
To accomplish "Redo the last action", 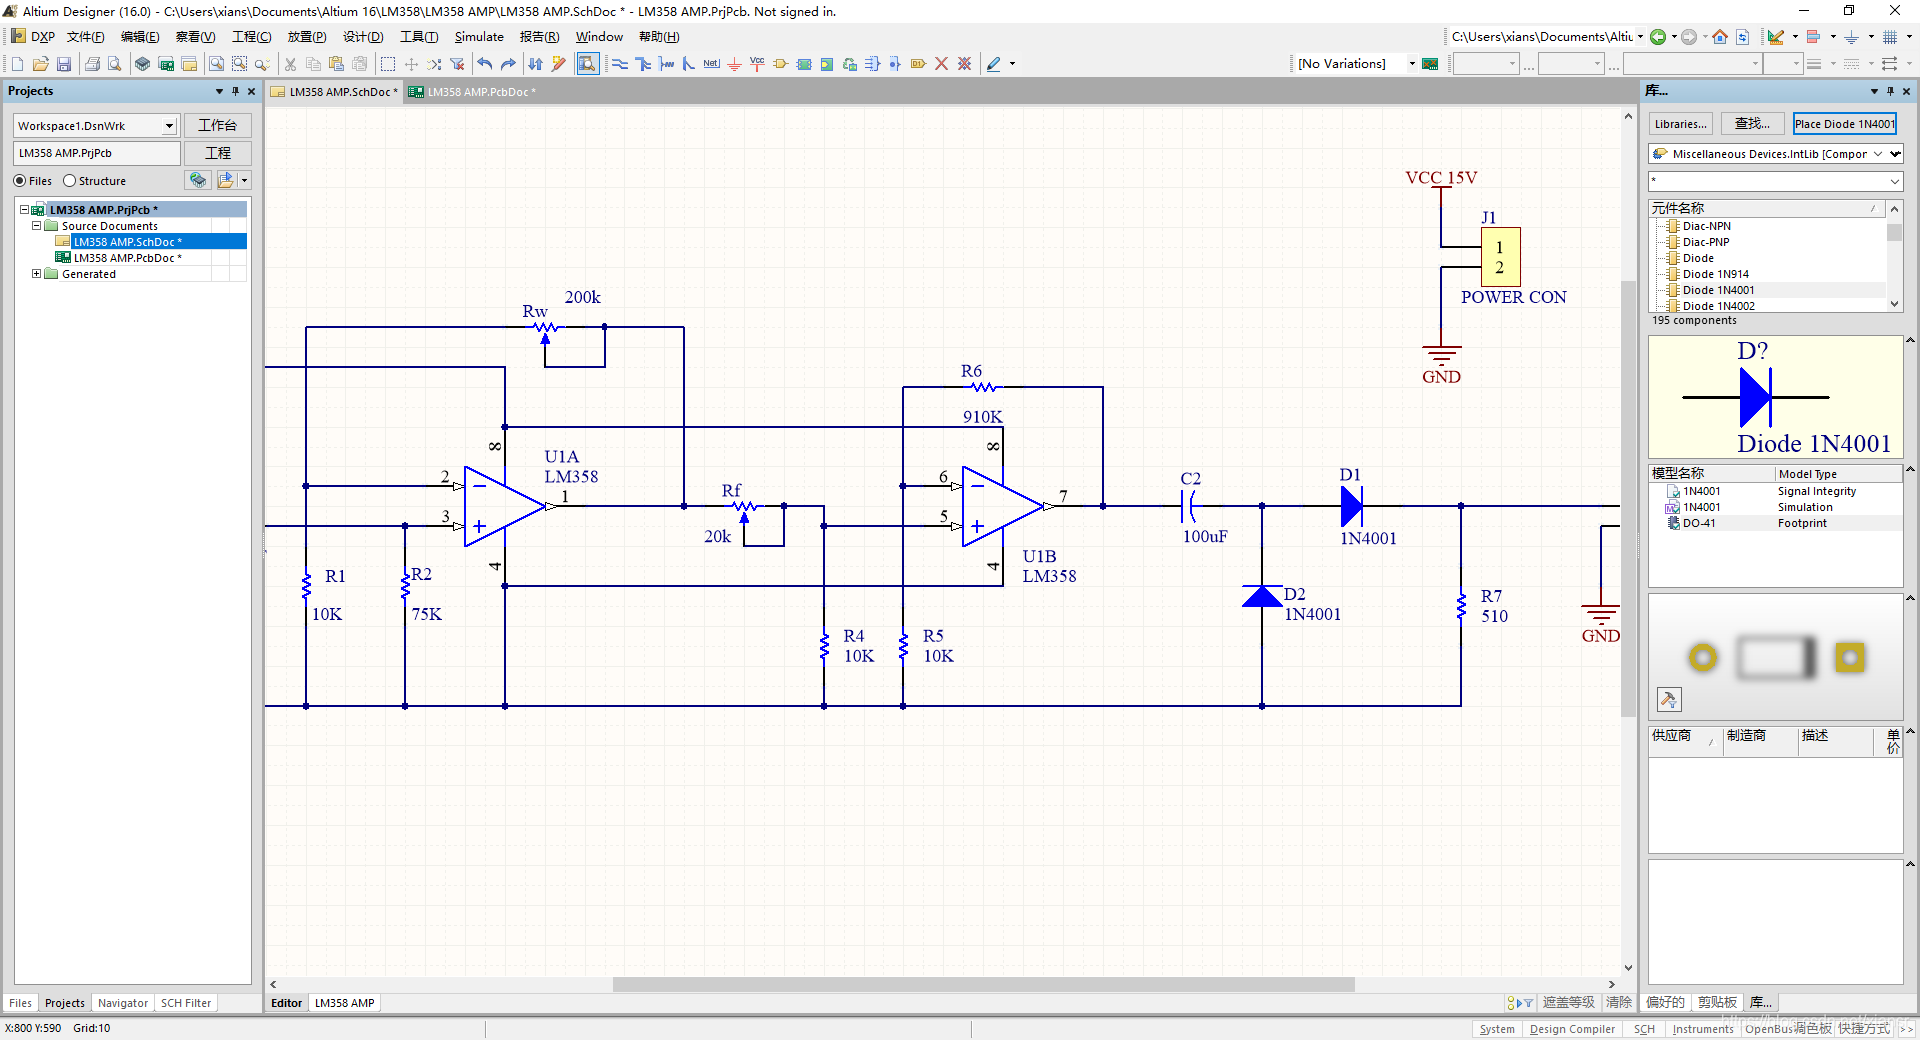I will click(508, 64).
